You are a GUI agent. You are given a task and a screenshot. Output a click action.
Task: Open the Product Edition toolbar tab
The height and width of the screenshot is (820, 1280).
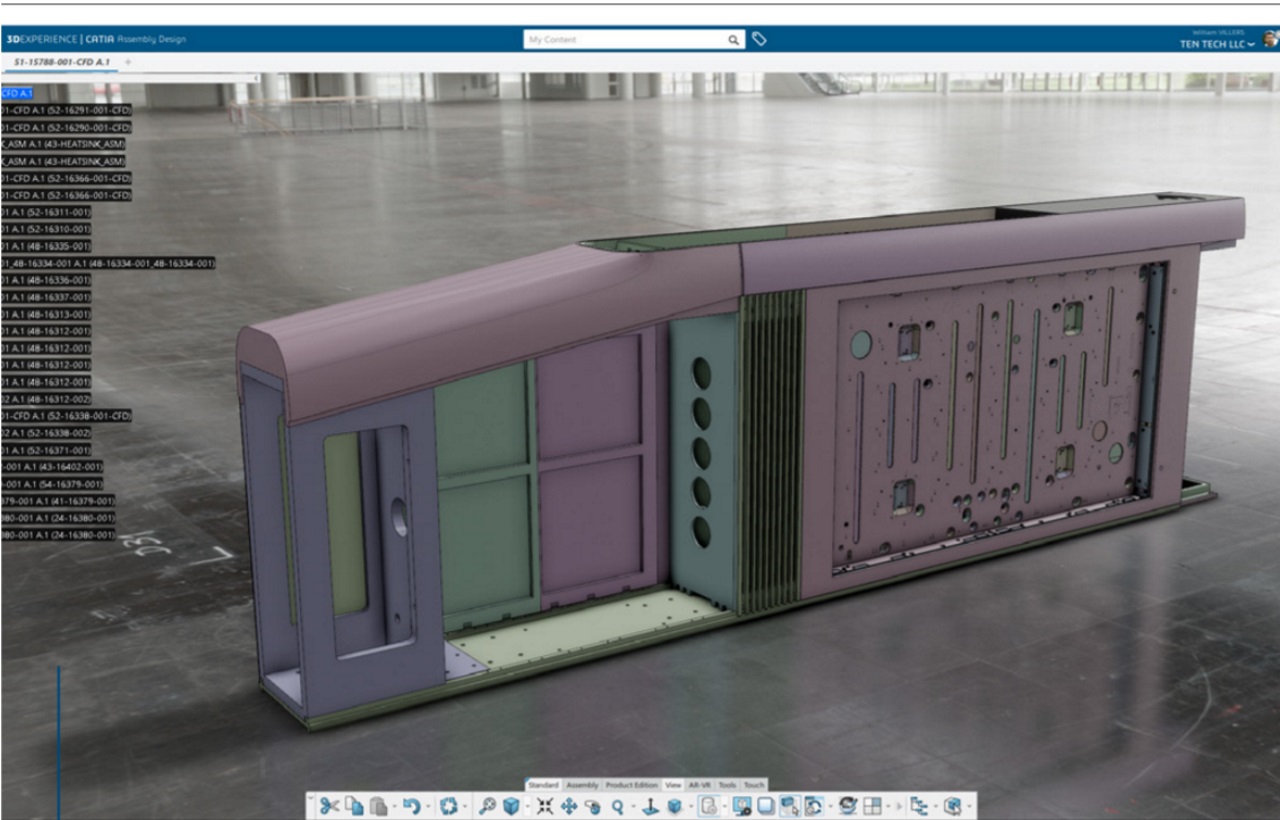pos(632,785)
